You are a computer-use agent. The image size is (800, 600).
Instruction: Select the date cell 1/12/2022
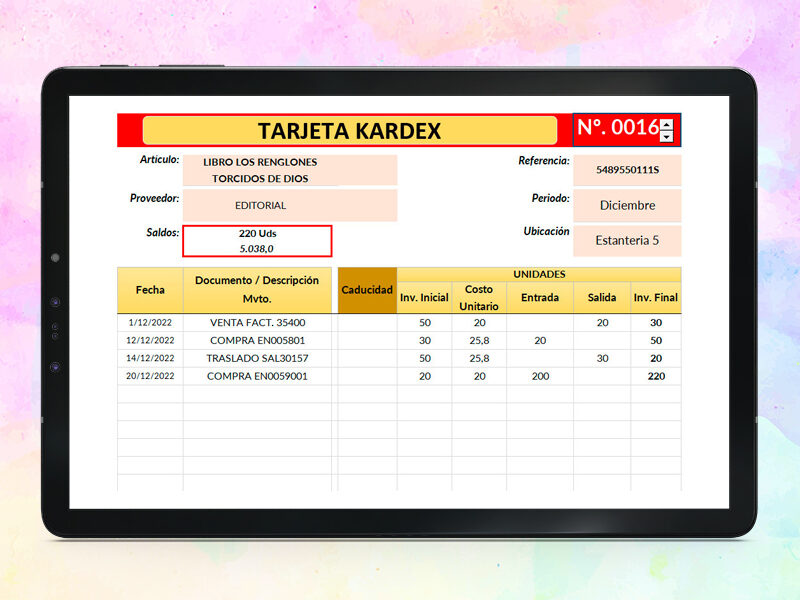coord(150,322)
